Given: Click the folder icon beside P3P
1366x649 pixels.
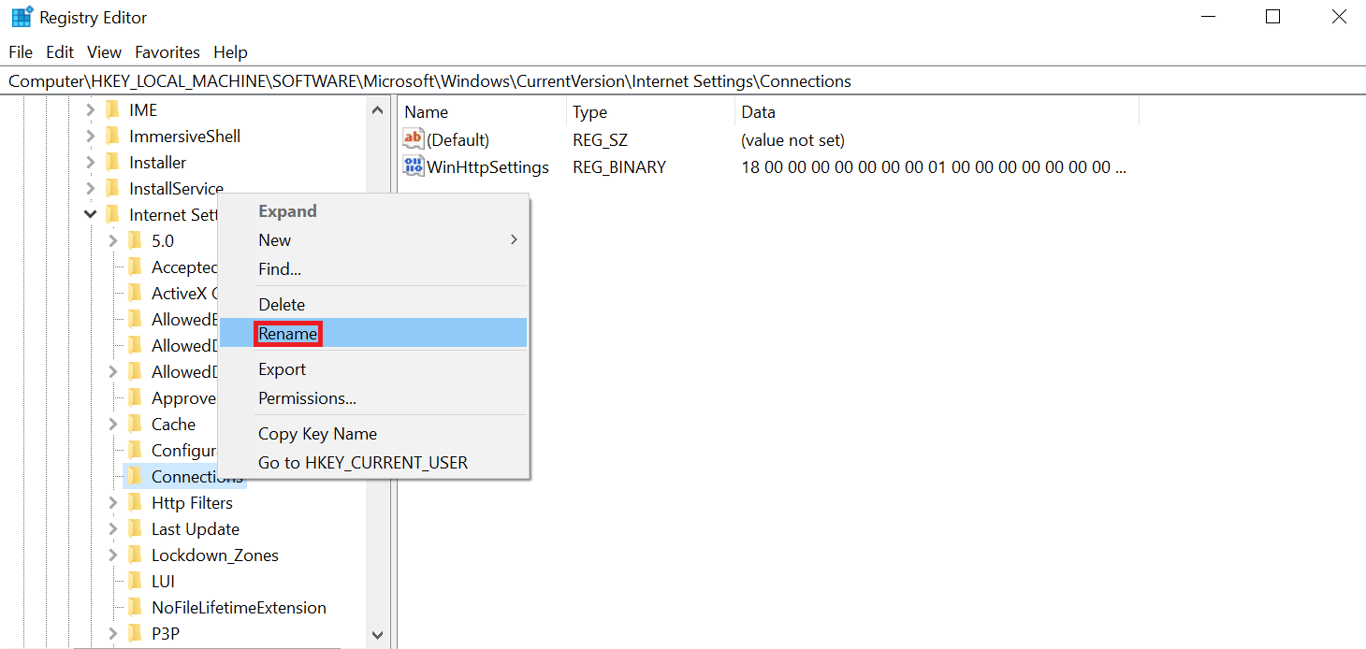Looking at the screenshot, I should pos(137,632).
